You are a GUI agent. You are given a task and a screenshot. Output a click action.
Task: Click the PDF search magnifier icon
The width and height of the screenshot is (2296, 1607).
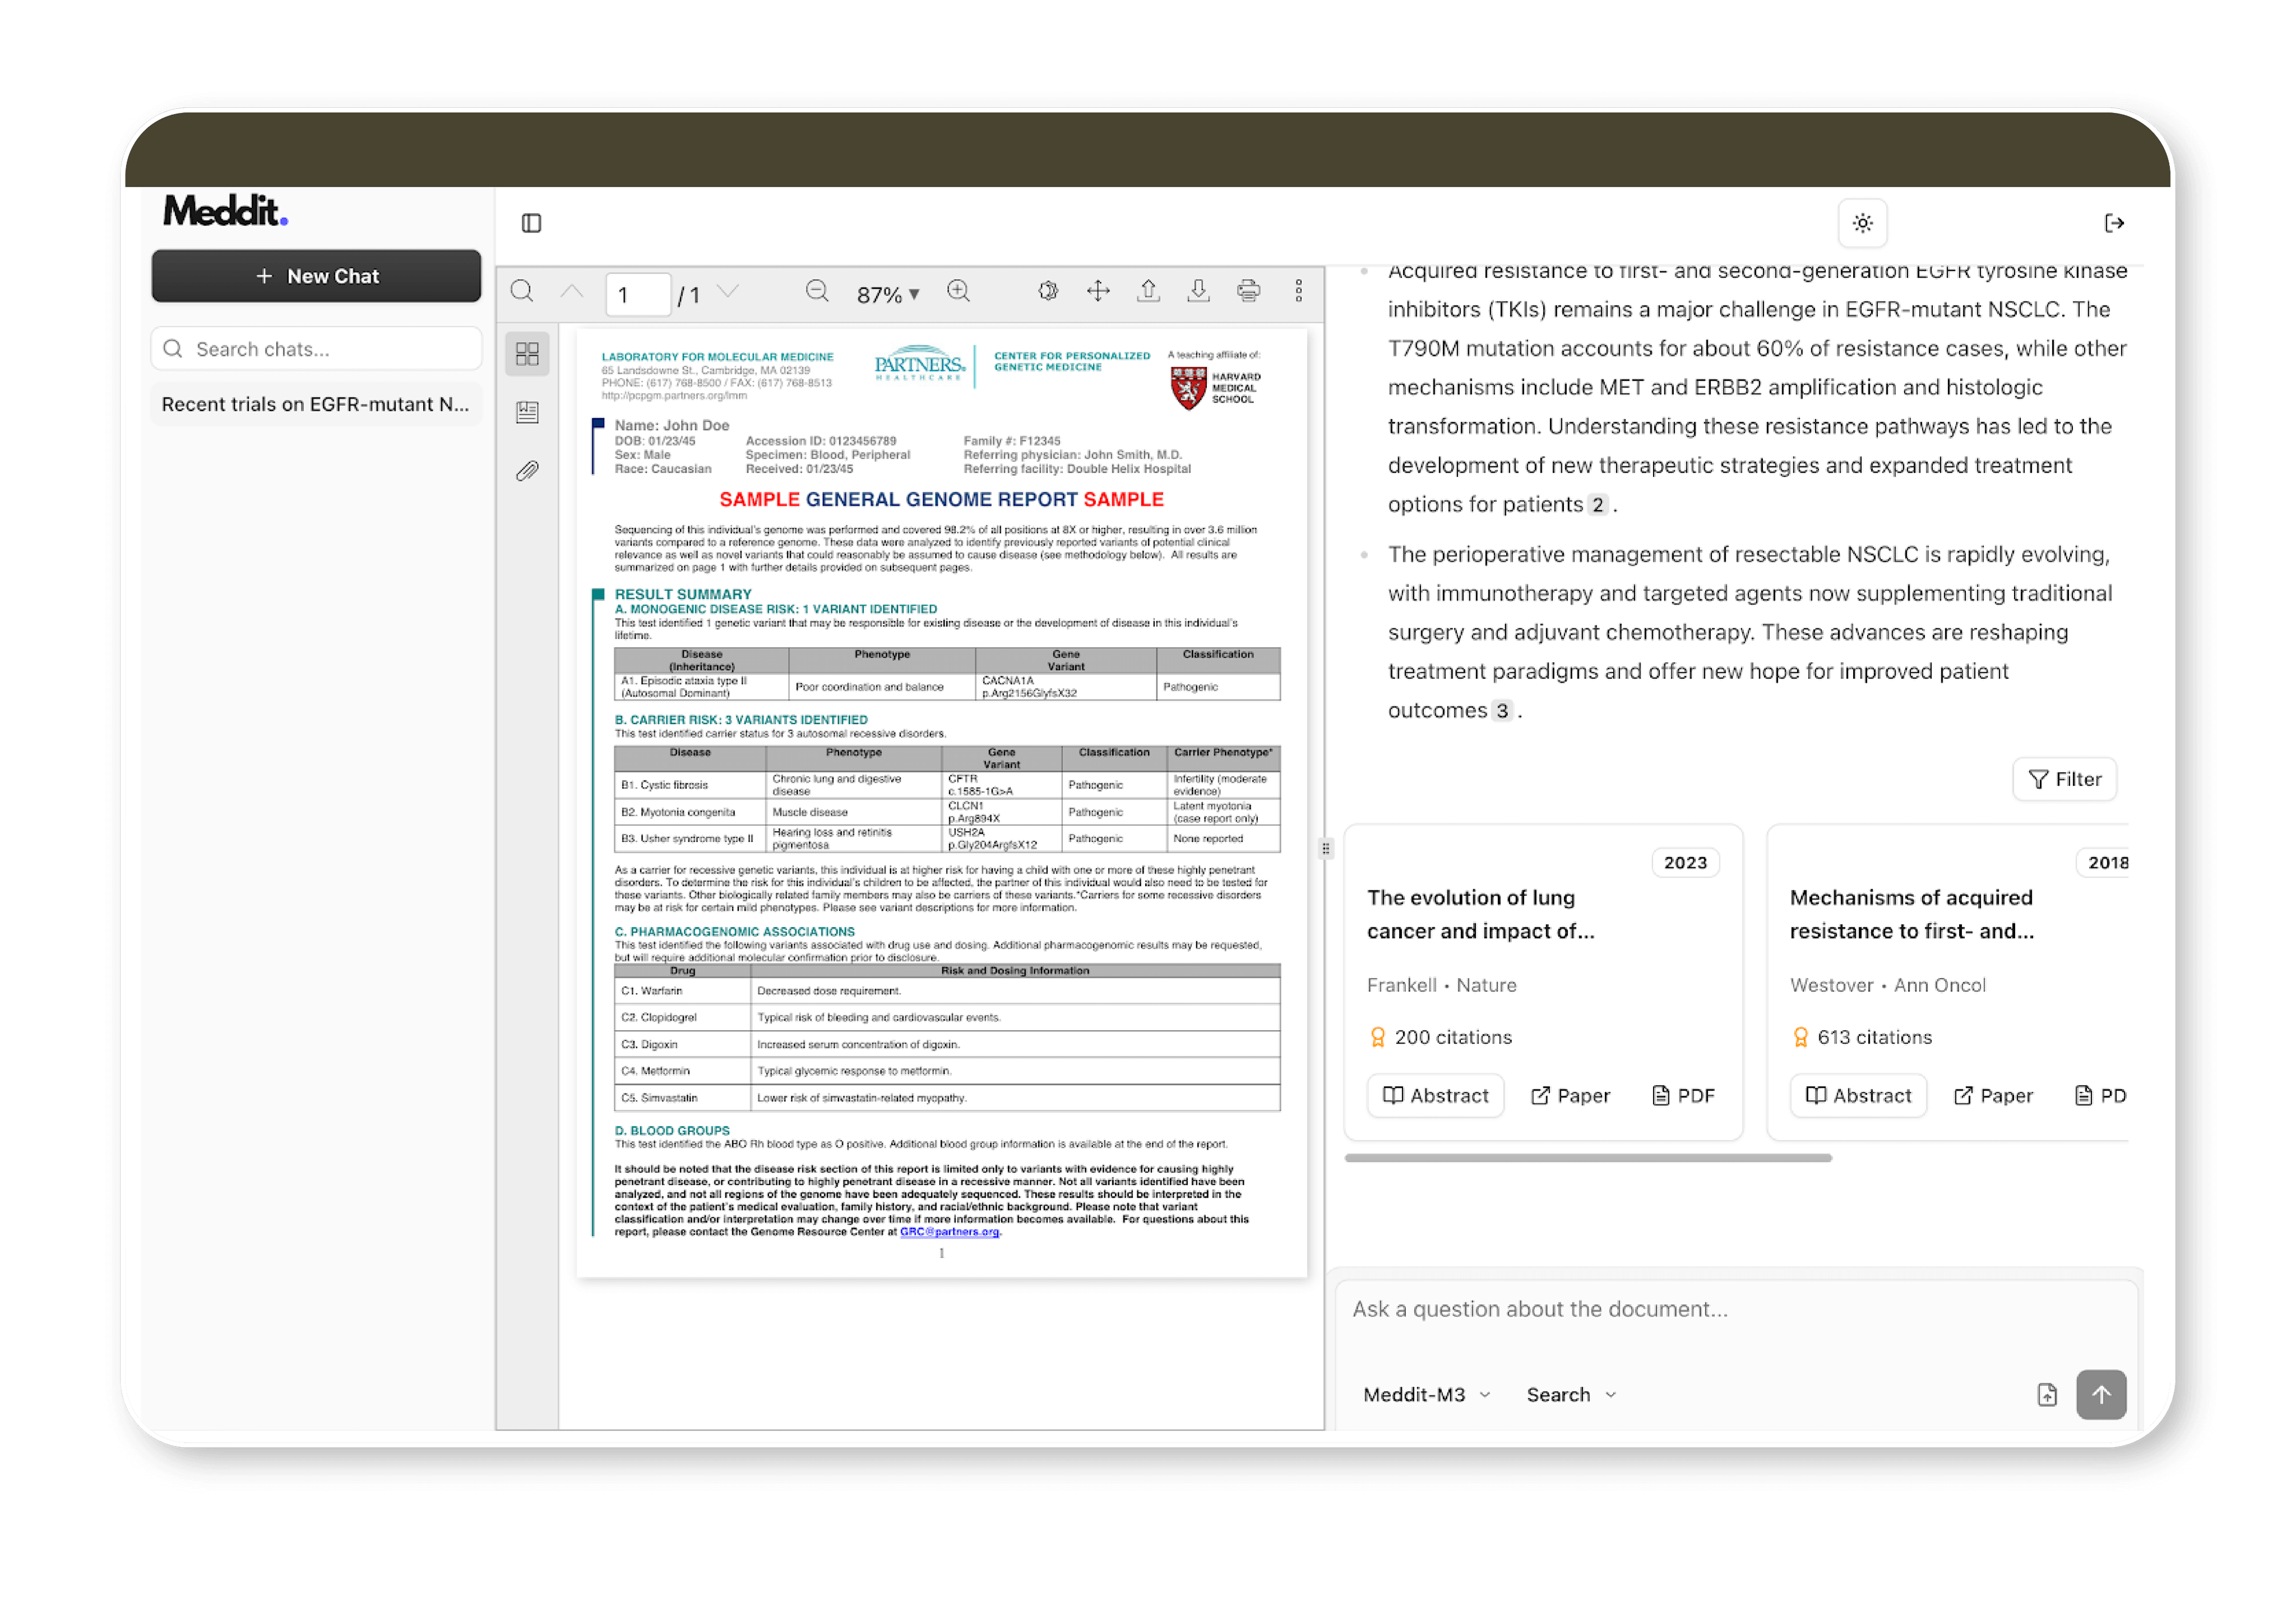pos(522,292)
